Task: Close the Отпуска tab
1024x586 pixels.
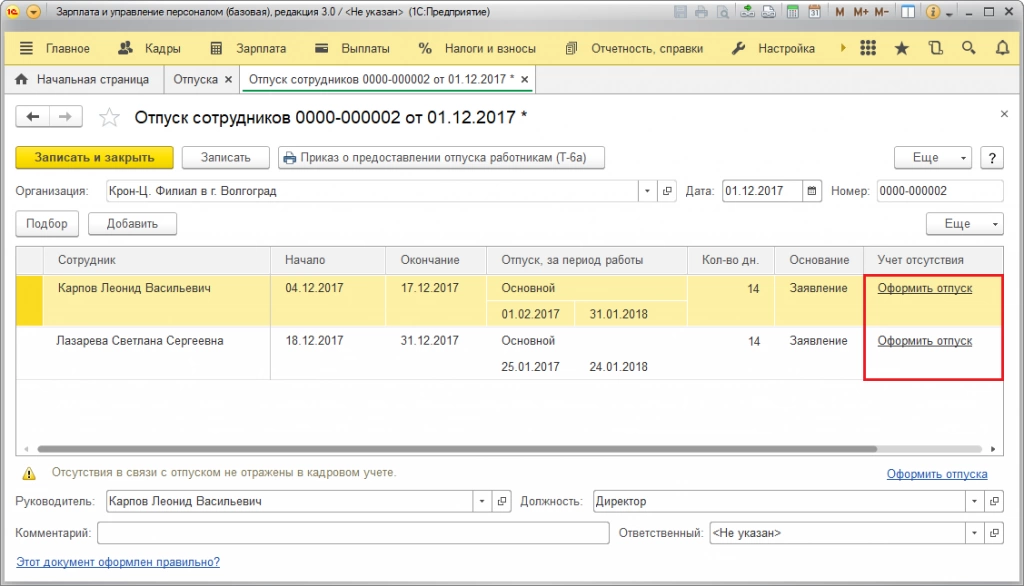Action: [x=229, y=79]
